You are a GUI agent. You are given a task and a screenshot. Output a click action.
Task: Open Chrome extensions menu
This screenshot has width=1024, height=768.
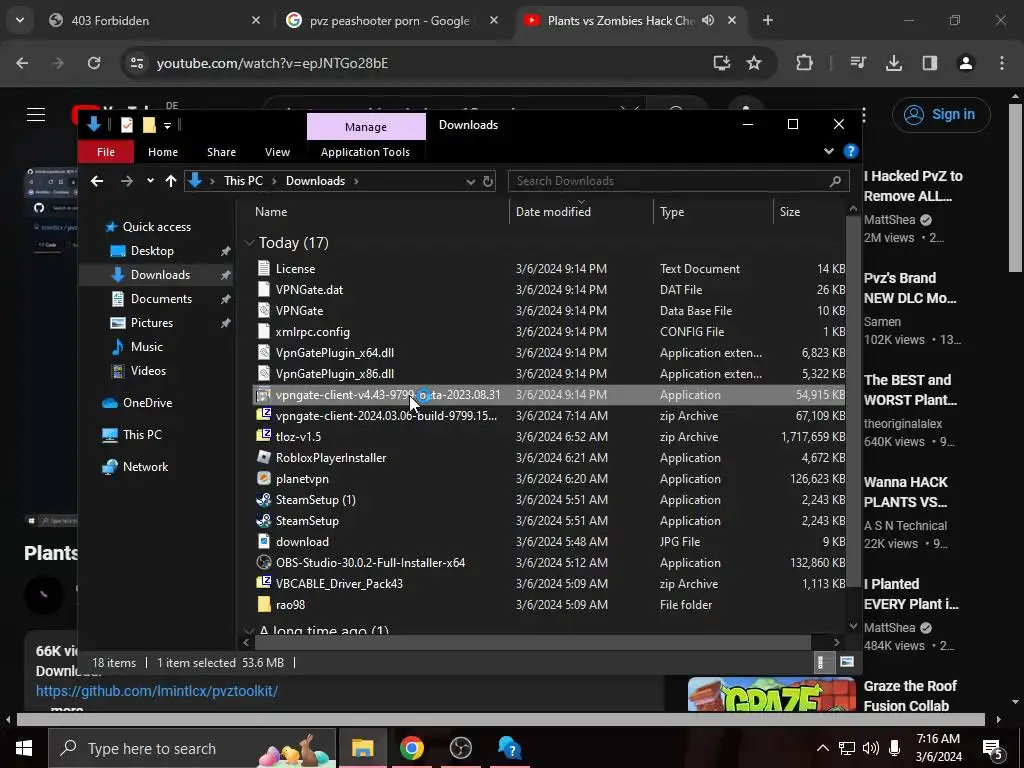click(x=805, y=63)
